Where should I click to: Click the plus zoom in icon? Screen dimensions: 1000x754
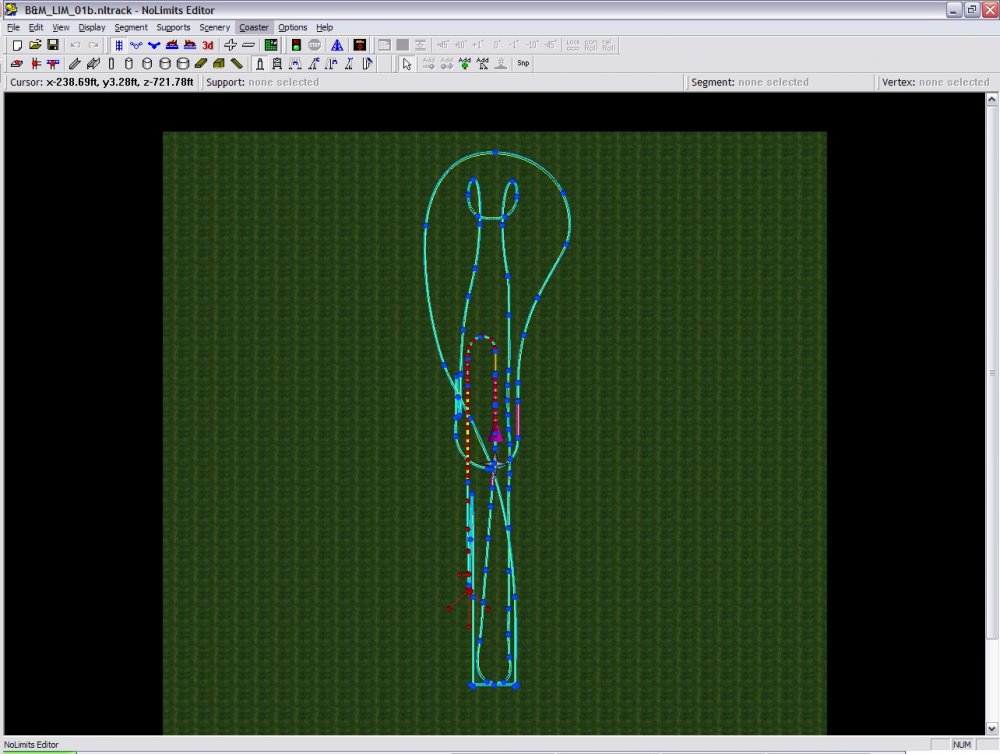(x=230, y=45)
